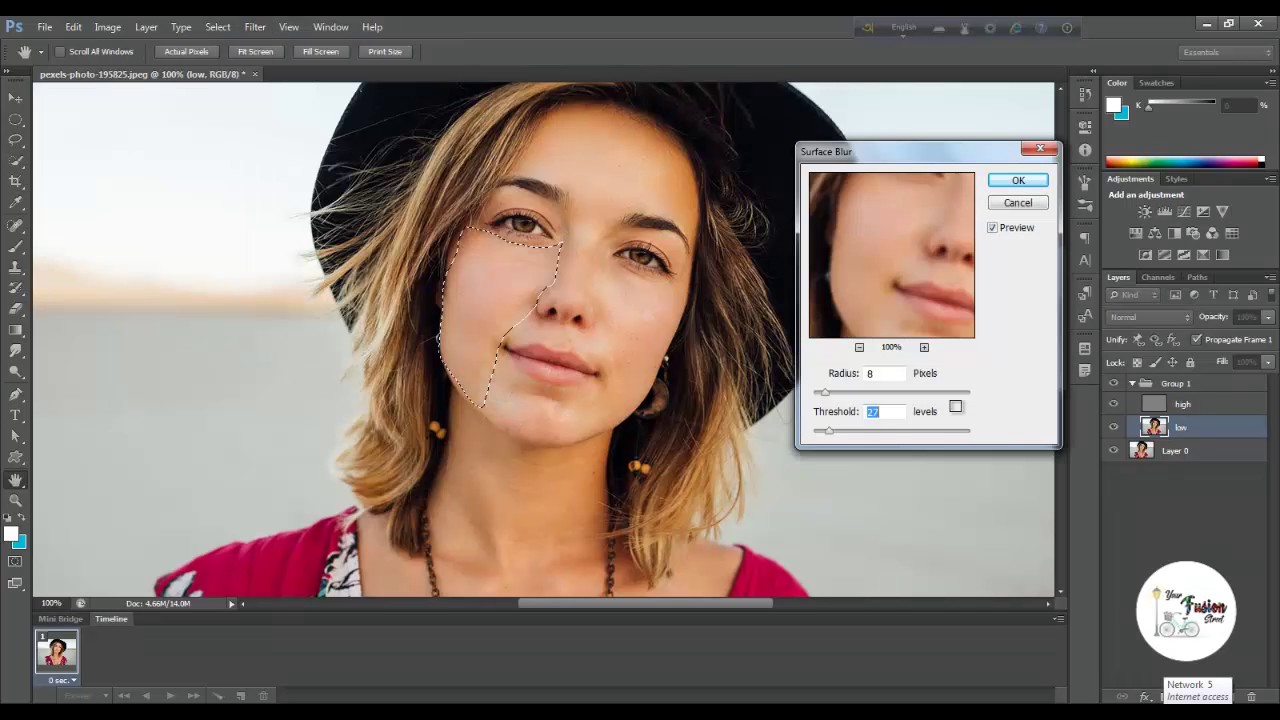Open the Color panel options menu
This screenshot has width=1280, height=720.
pyautogui.click(x=1271, y=83)
